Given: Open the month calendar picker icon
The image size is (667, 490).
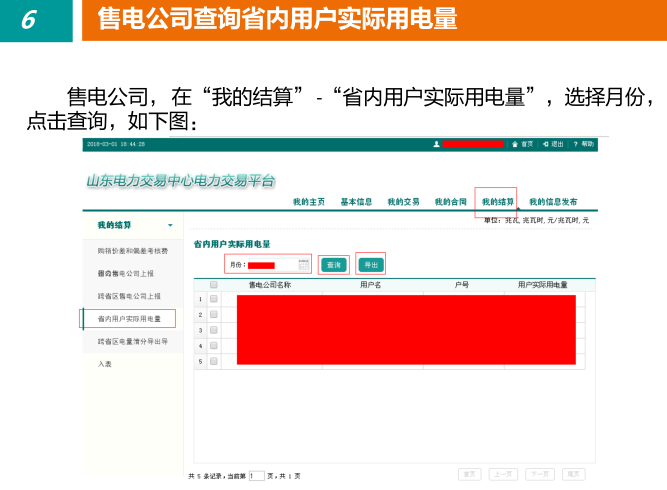Looking at the screenshot, I should coord(303,265).
